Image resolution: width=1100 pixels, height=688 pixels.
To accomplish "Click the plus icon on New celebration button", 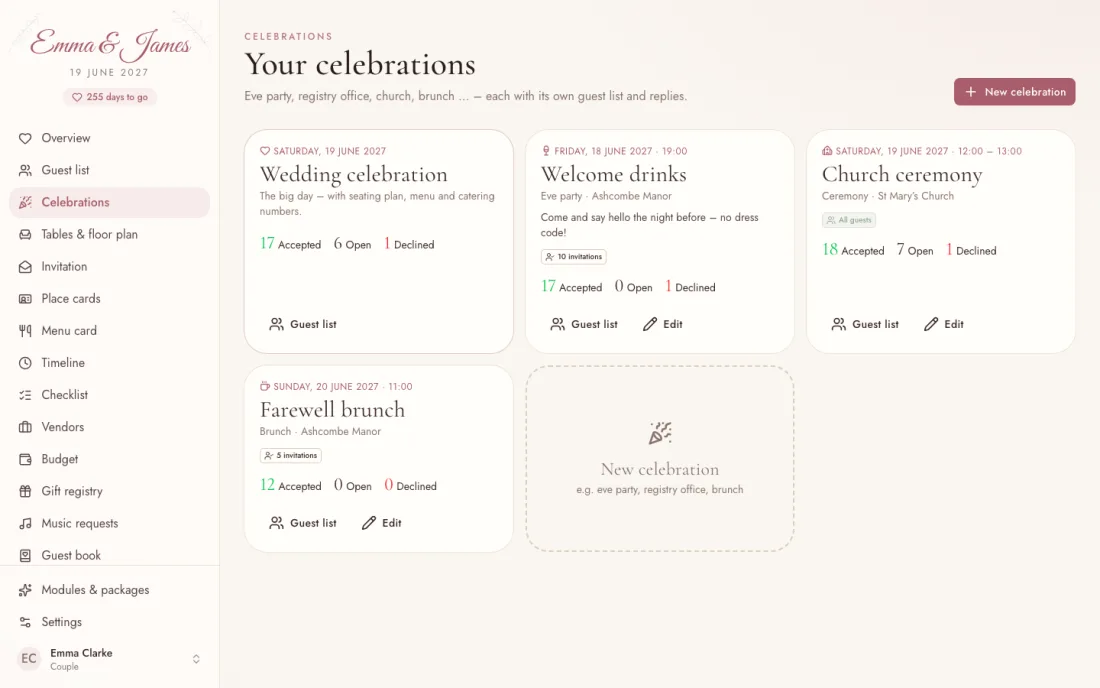I will coord(971,92).
